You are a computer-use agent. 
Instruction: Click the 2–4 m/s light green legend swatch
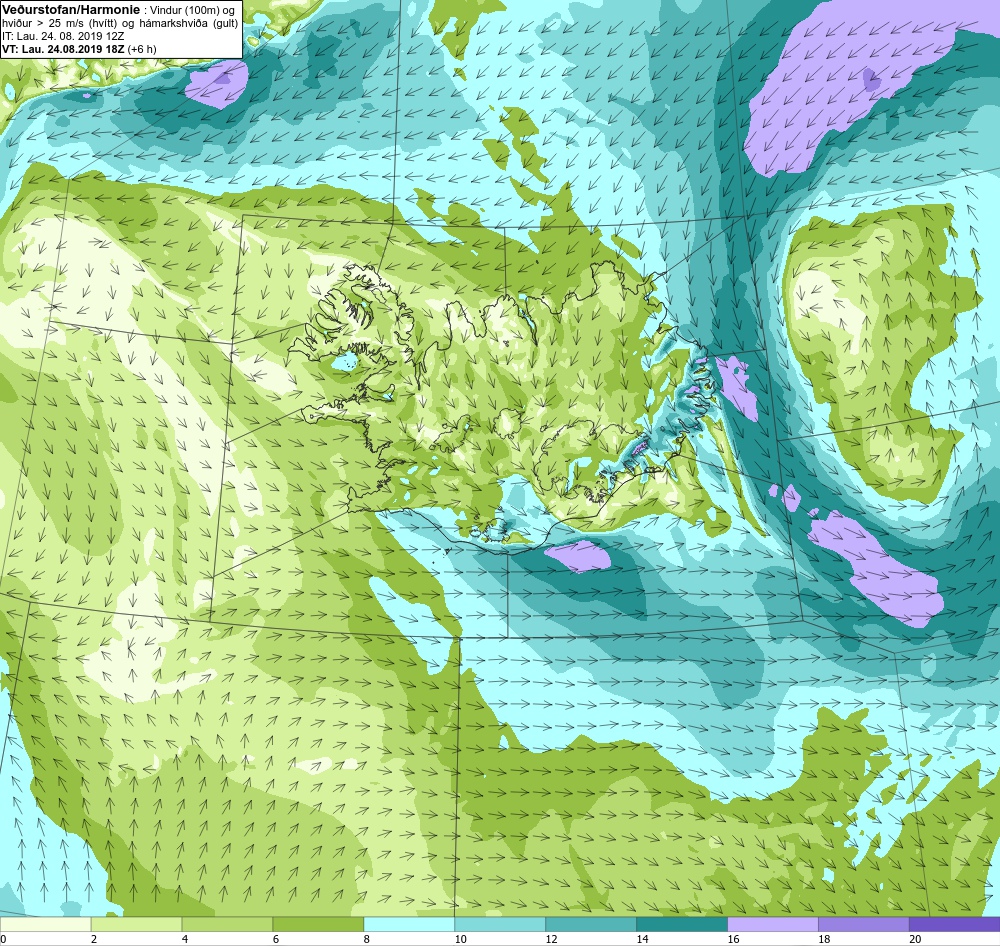[136, 924]
